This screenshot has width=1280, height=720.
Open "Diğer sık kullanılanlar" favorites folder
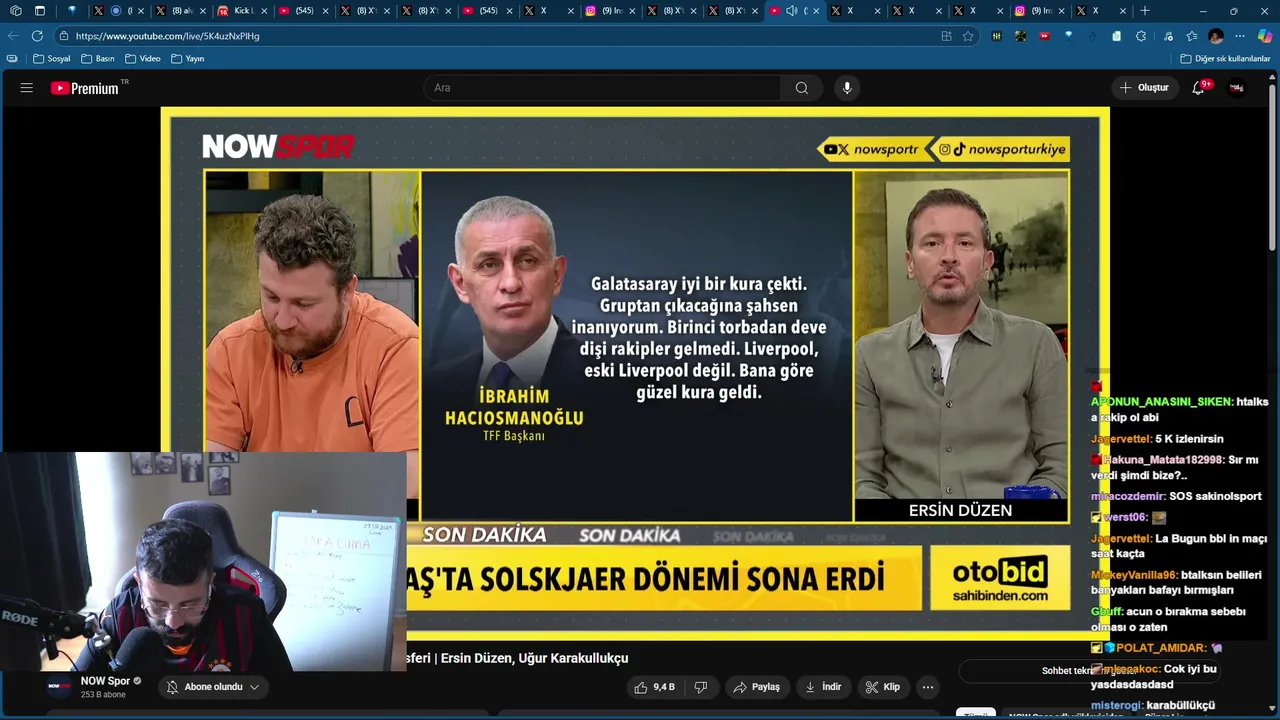tap(1225, 59)
